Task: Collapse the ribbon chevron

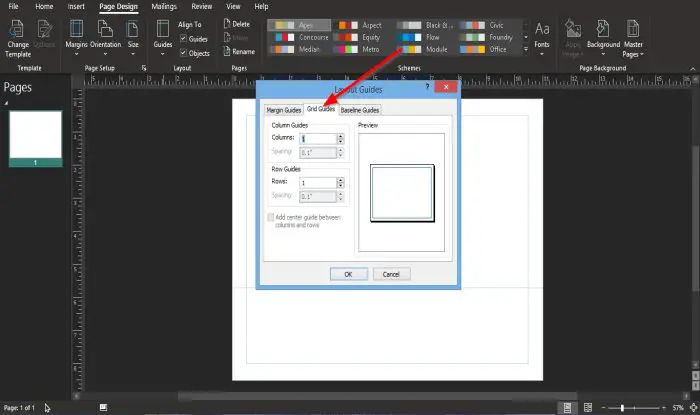Action: click(x=693, y=69)
